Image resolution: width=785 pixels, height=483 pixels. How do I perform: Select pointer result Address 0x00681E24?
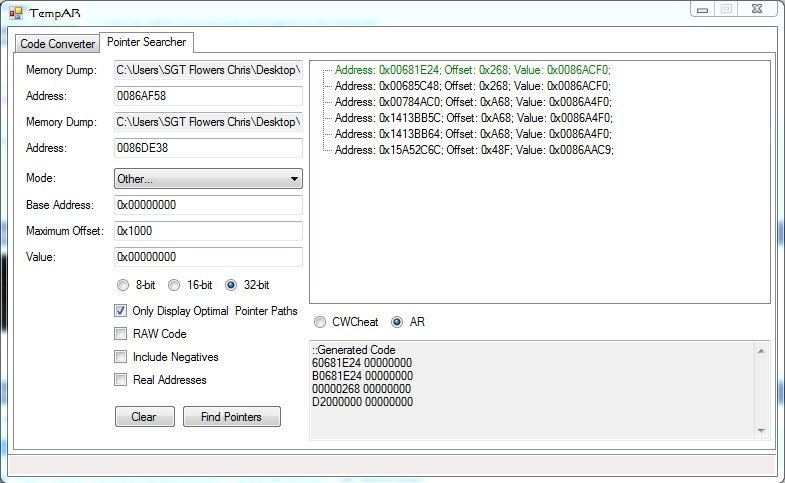point(473,70)
